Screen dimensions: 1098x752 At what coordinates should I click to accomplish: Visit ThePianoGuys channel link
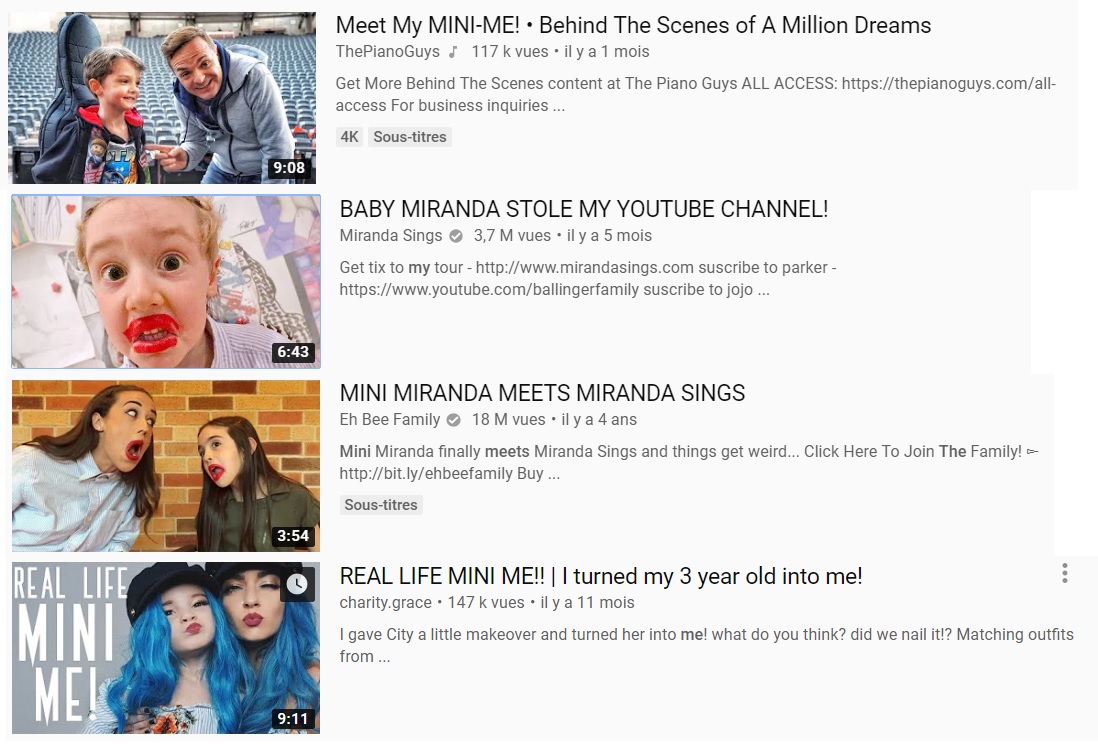[387, 52]
